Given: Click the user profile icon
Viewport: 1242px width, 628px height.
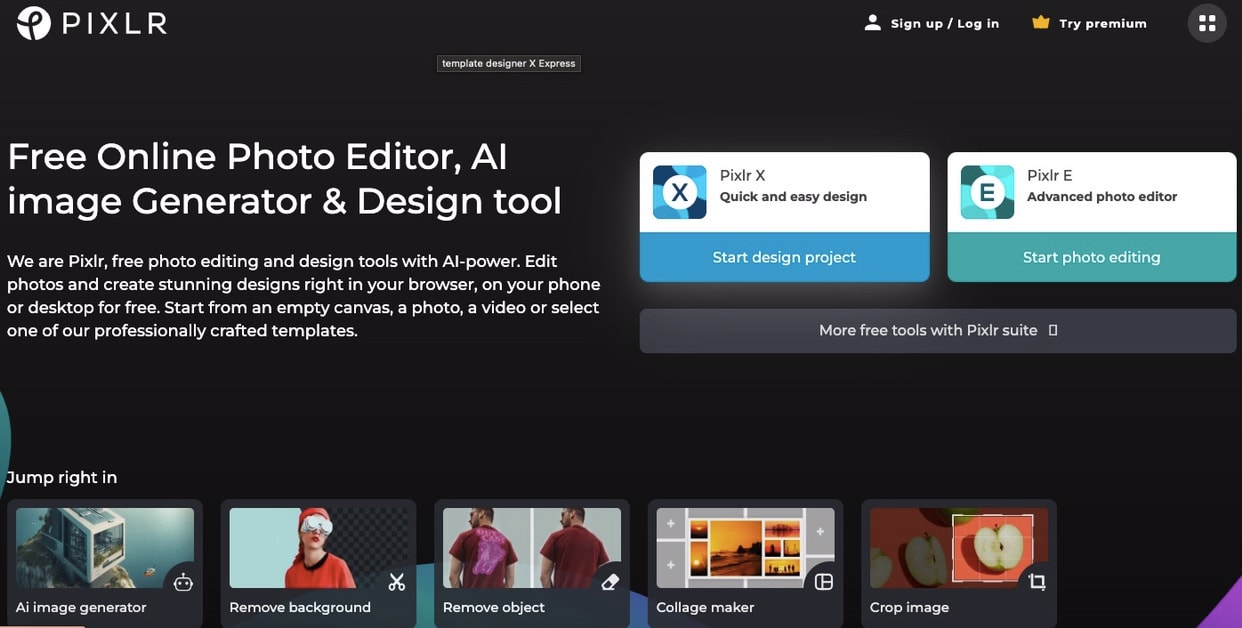Looking at the screenshot, I should pos(872,23).
